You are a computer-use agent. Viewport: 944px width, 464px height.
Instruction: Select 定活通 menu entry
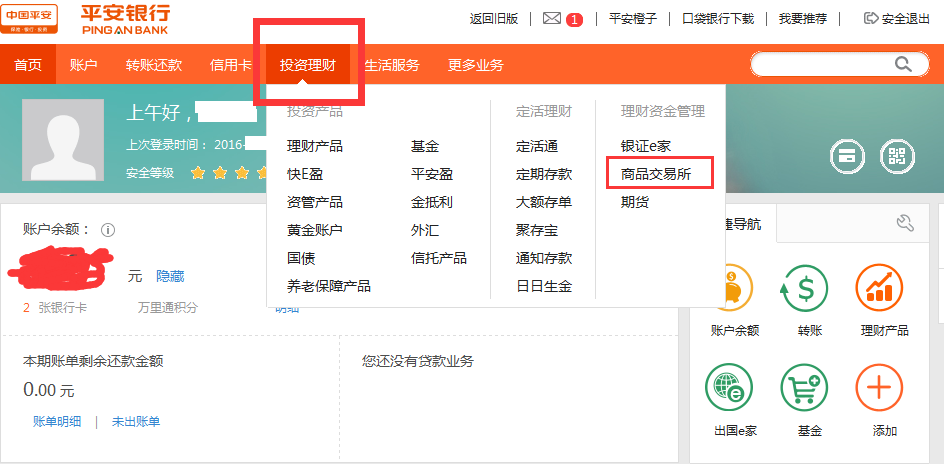[537, 146]
